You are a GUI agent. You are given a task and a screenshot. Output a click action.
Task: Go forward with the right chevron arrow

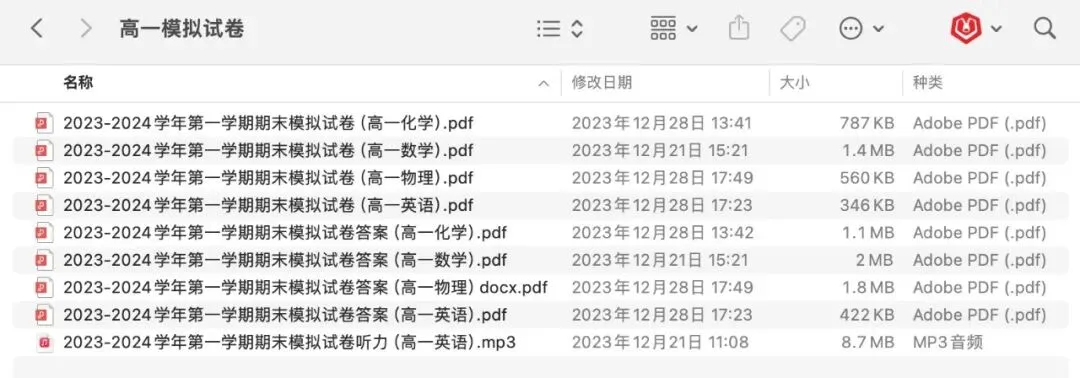(85, 28)
